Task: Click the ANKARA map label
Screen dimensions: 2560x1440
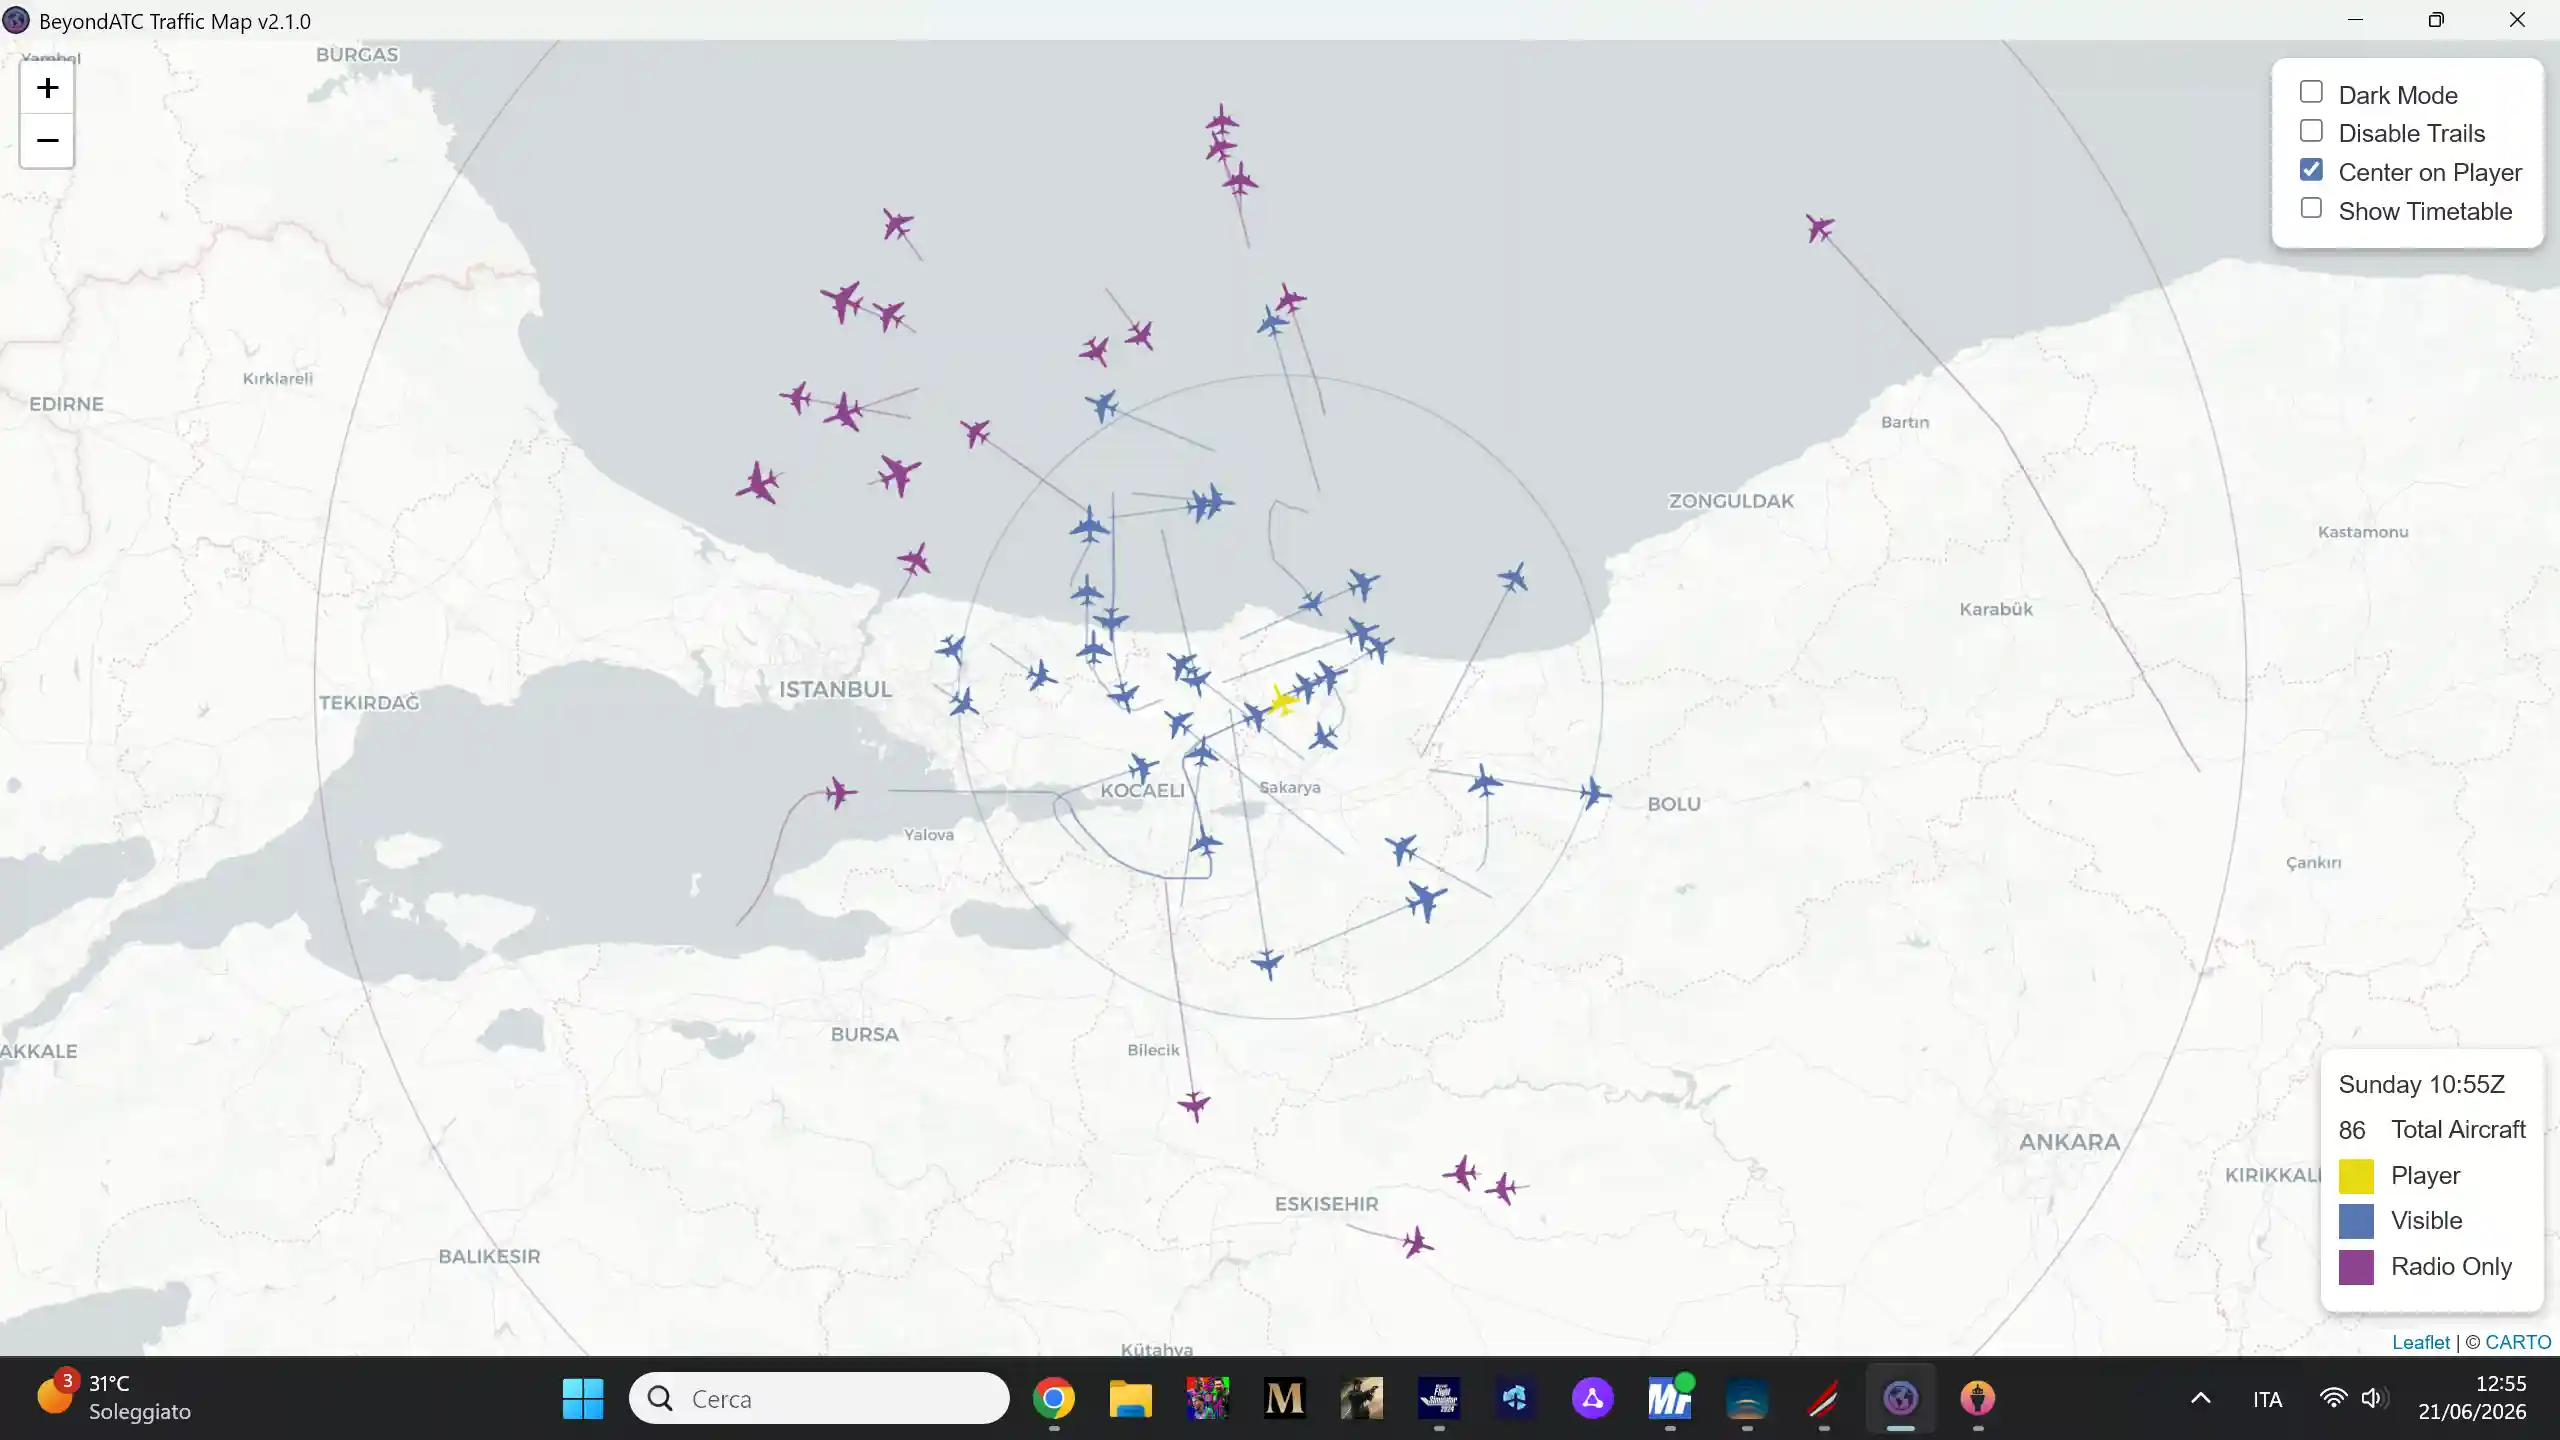Action: (2069, 1142)
